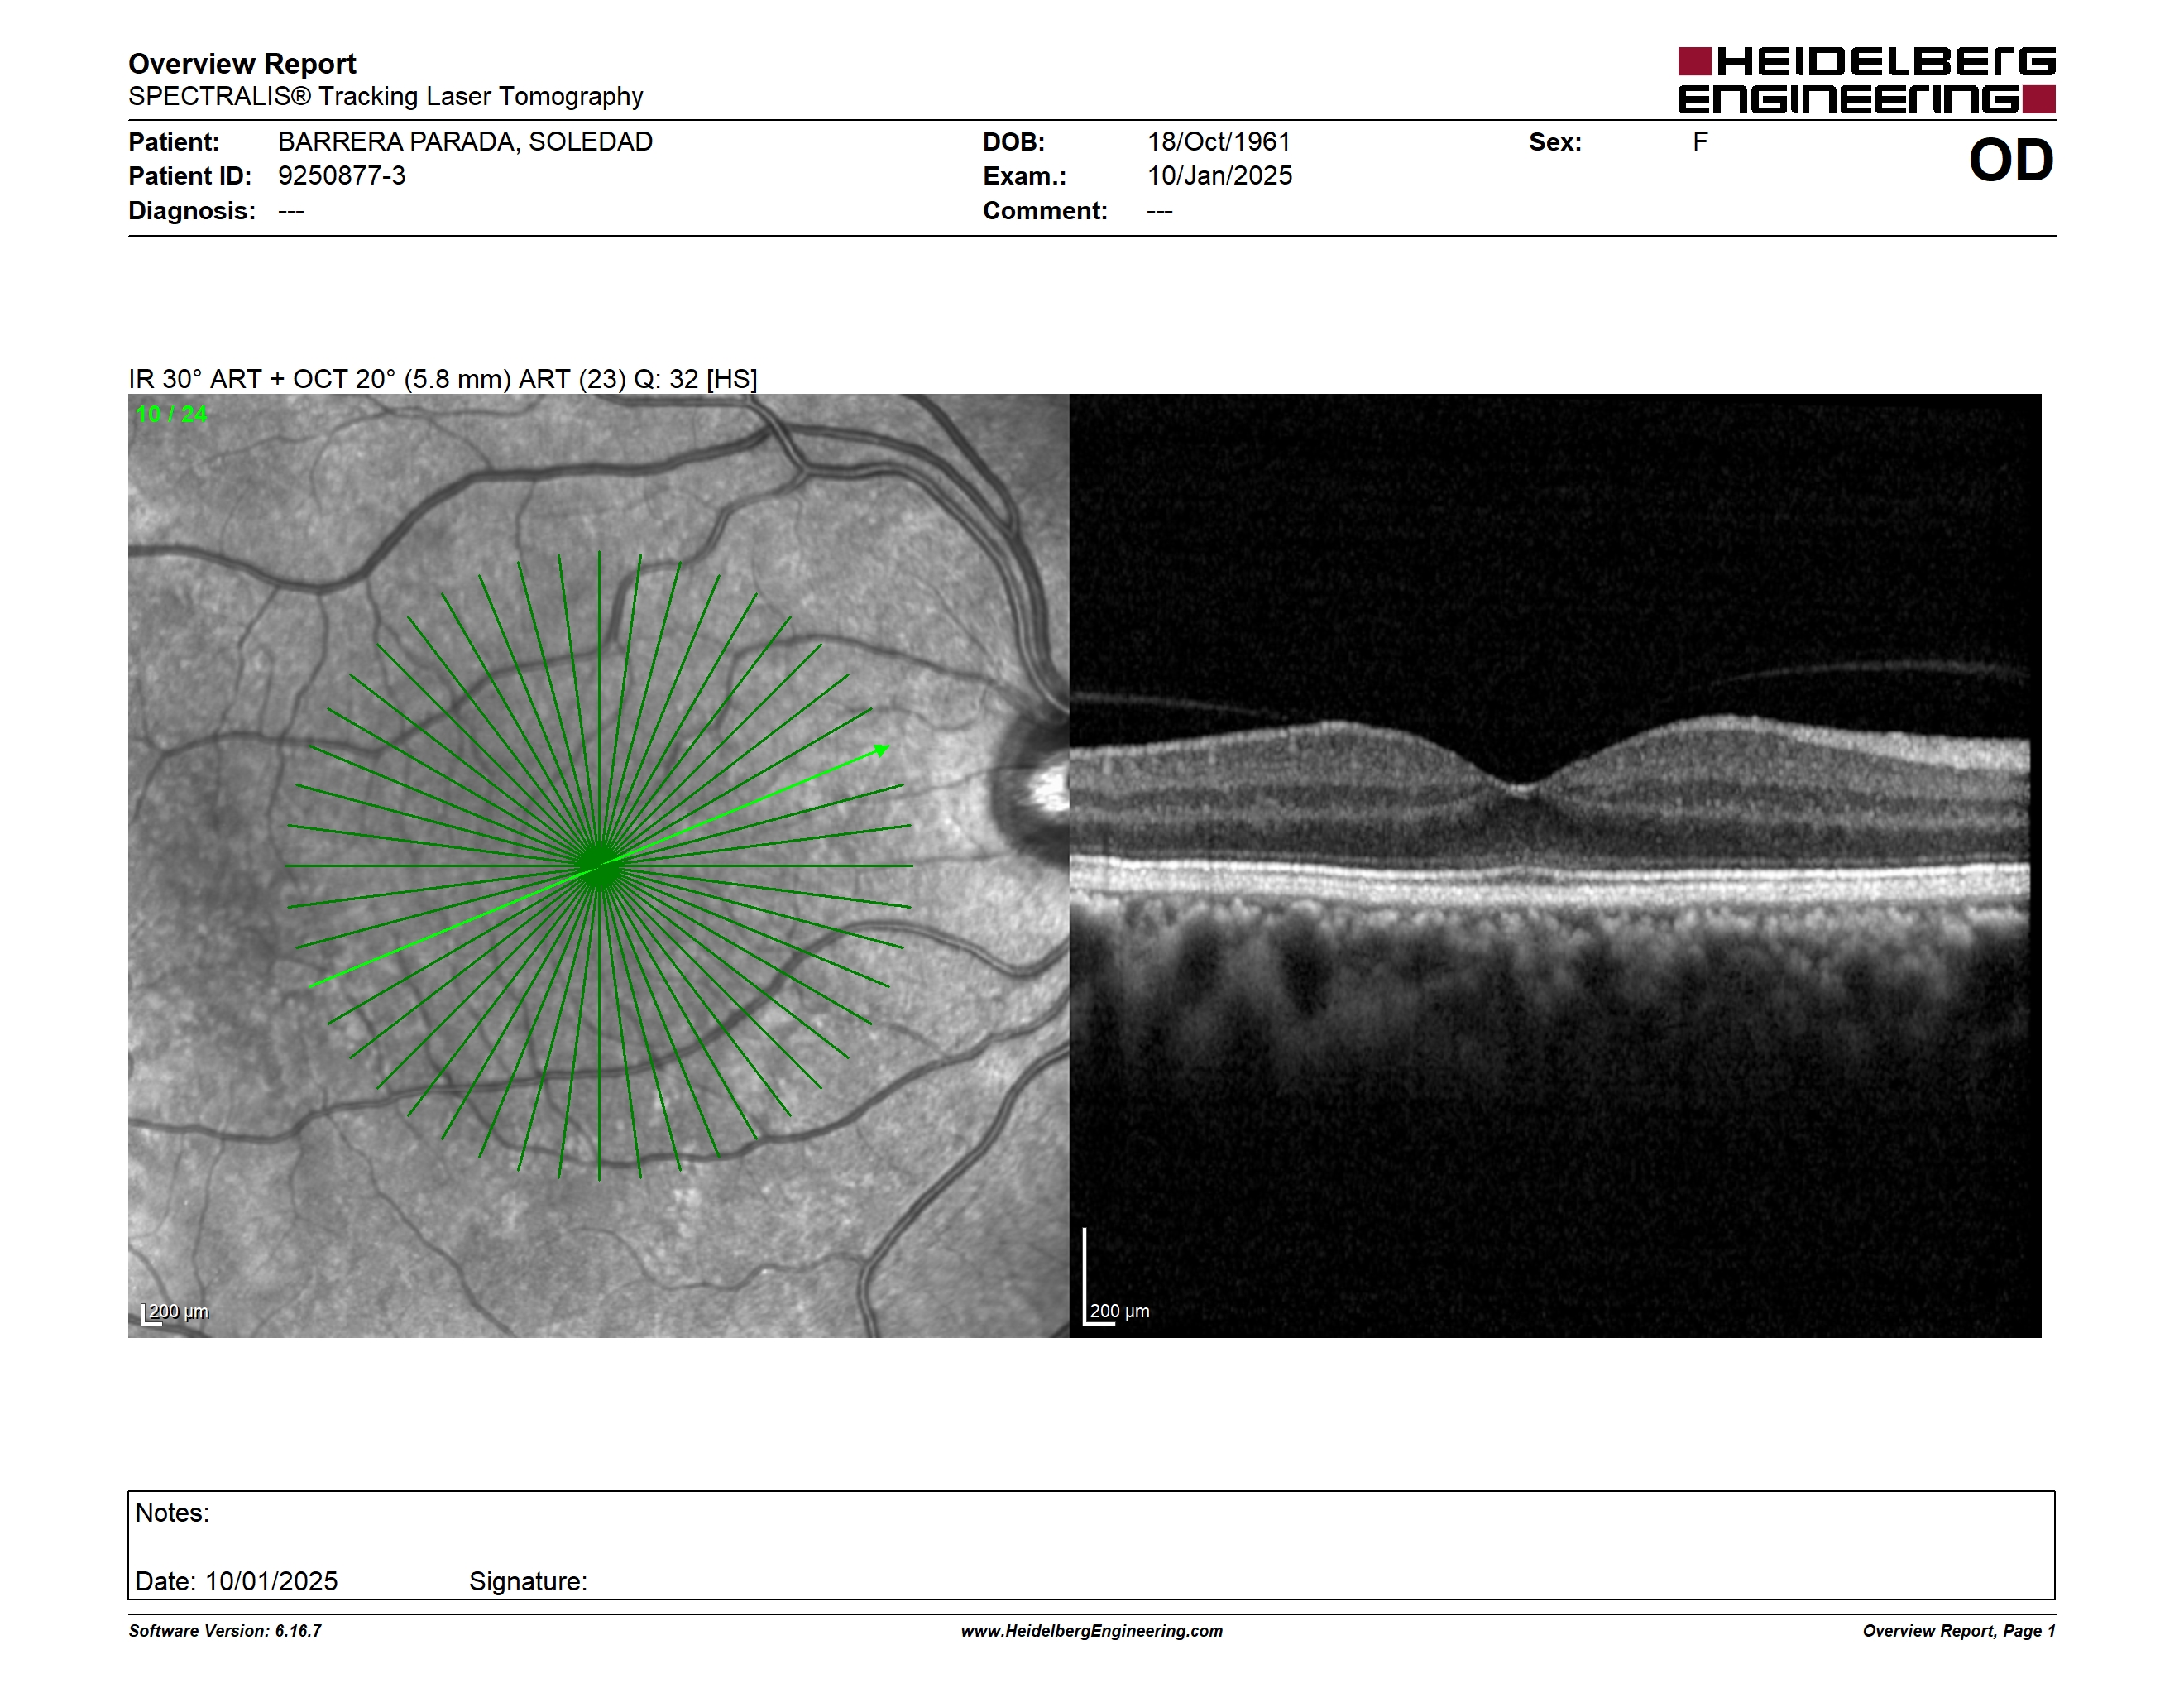Click the 'Overview Report' title

click(x=242, y=64)
